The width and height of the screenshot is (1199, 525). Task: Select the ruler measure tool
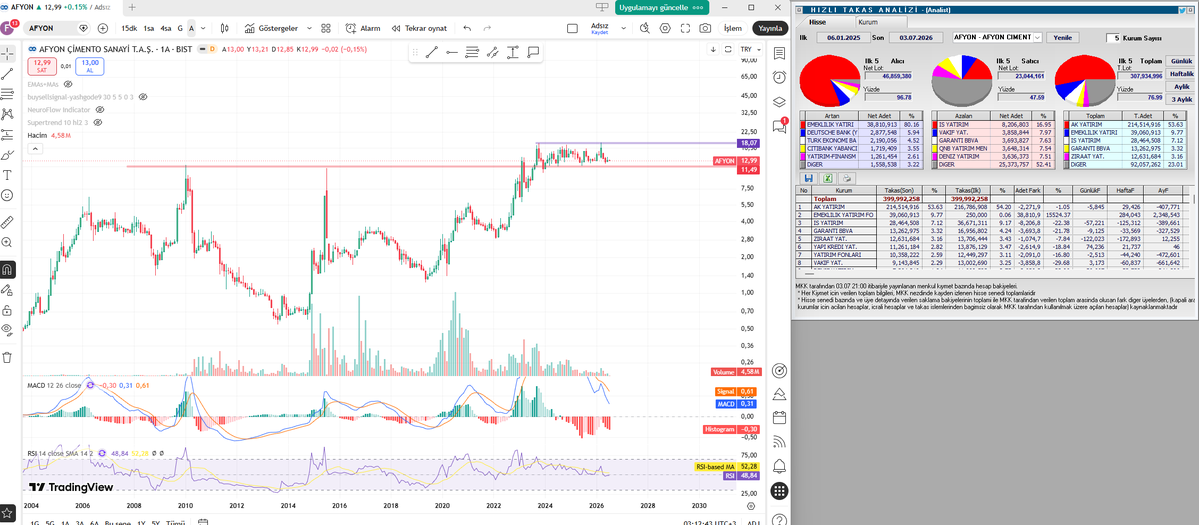tap(8, 222)
